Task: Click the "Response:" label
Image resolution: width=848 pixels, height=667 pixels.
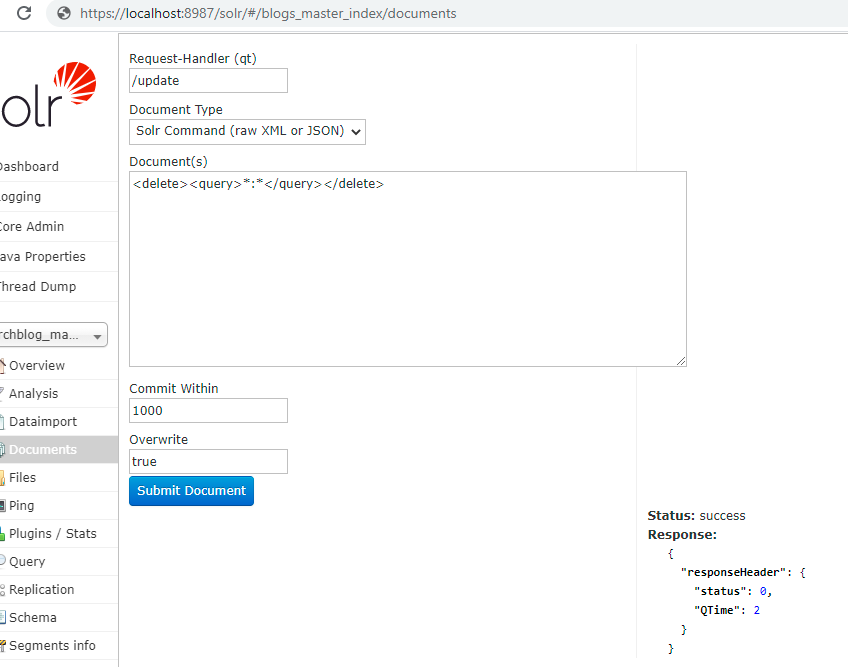Action: coord(683,534)
